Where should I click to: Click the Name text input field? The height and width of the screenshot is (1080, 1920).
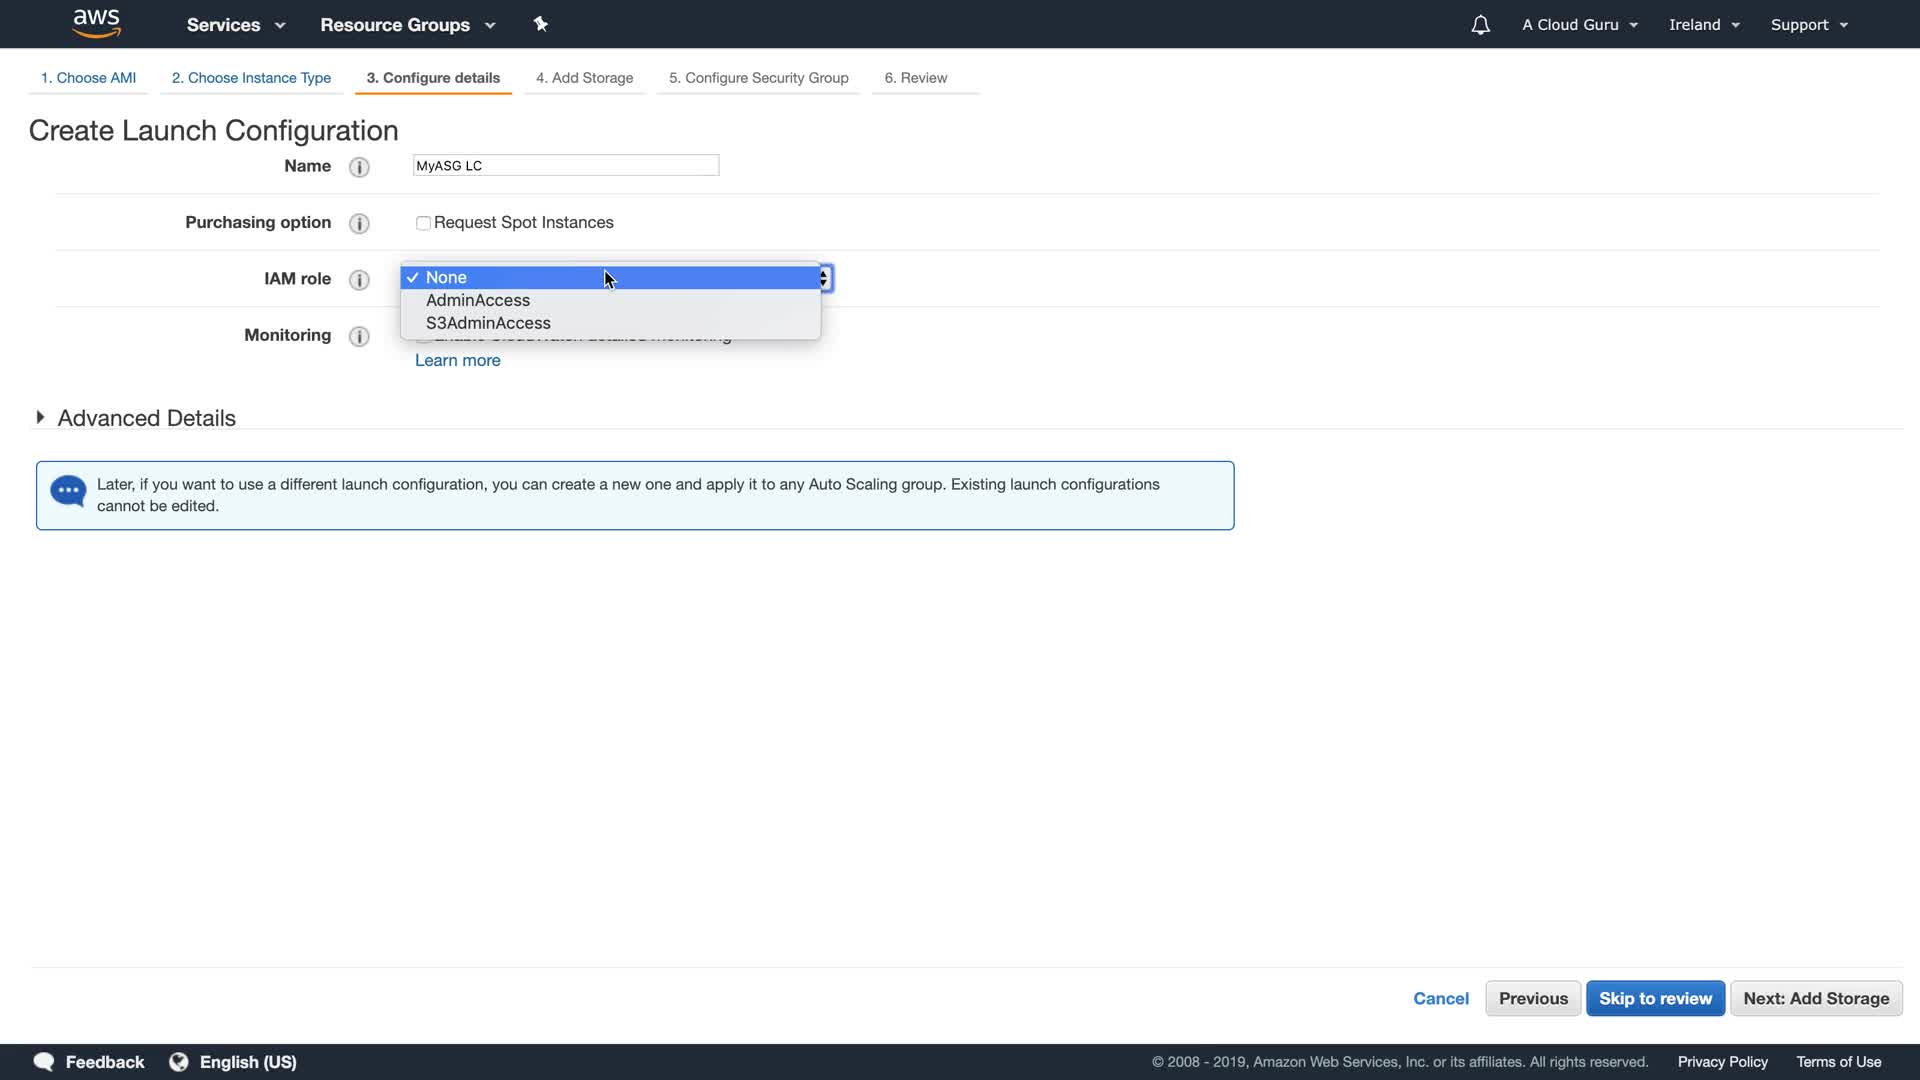566,166
